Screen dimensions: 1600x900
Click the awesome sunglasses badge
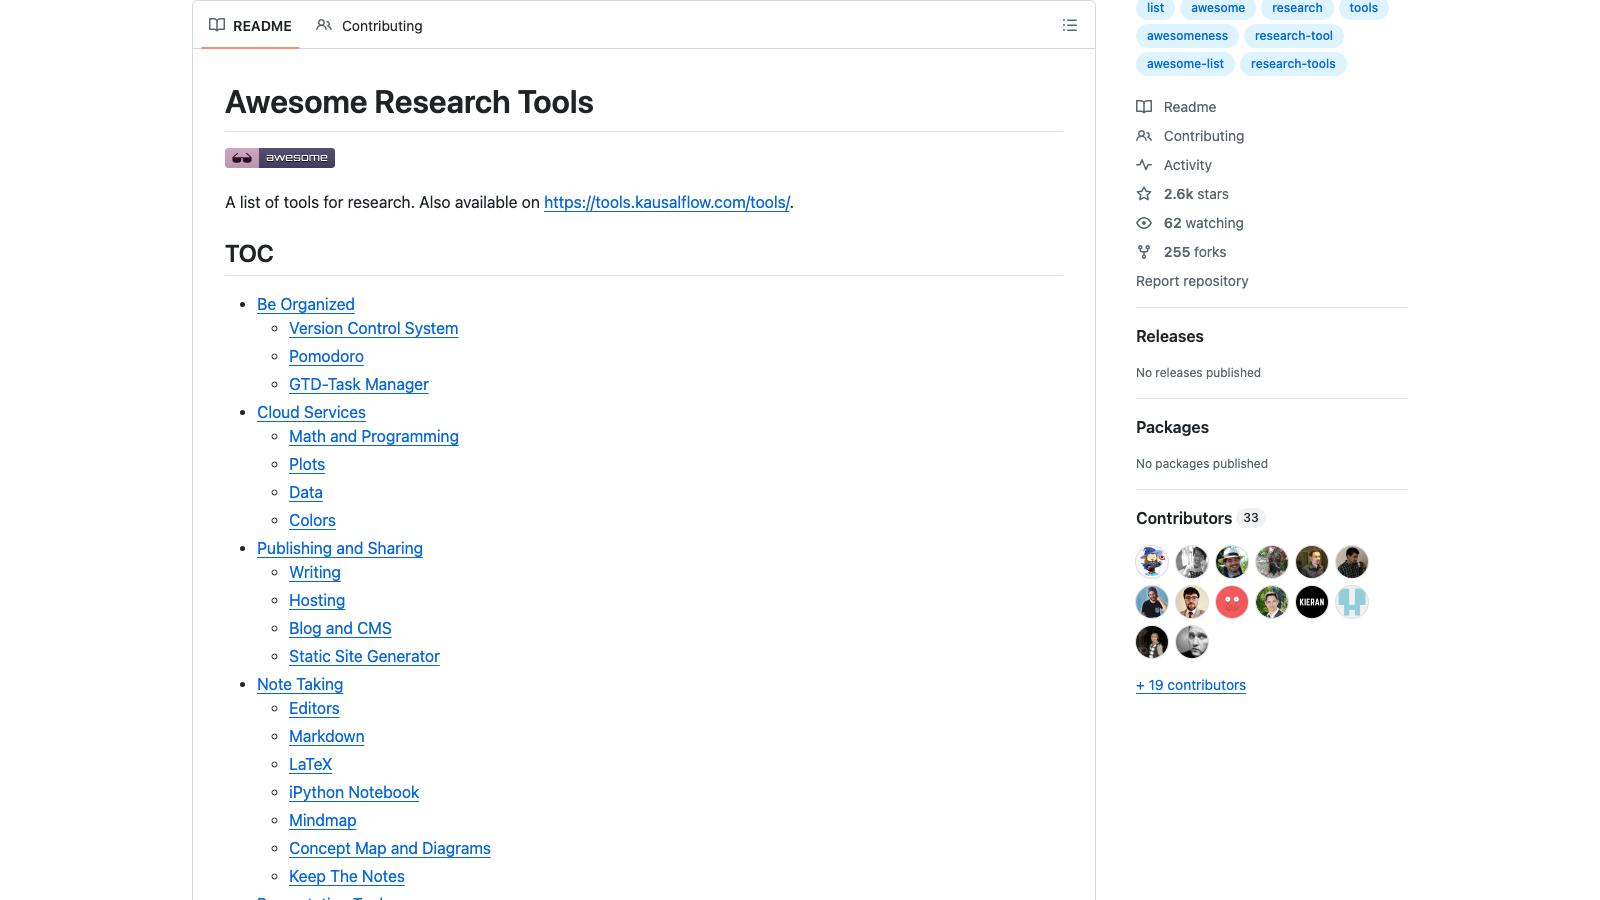(x=280, y=157)
